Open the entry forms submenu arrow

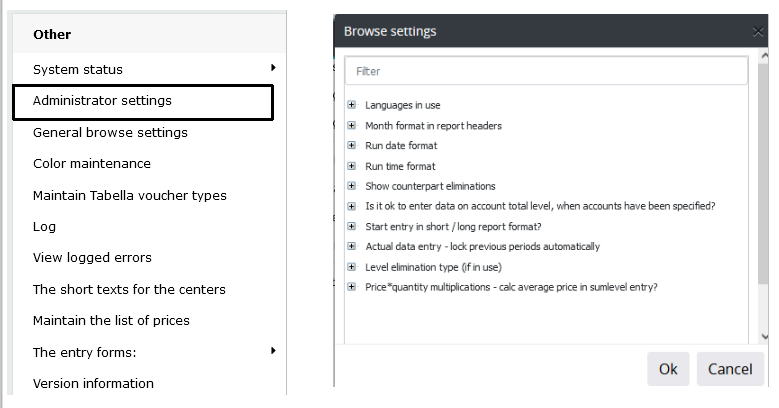(273, 351)
